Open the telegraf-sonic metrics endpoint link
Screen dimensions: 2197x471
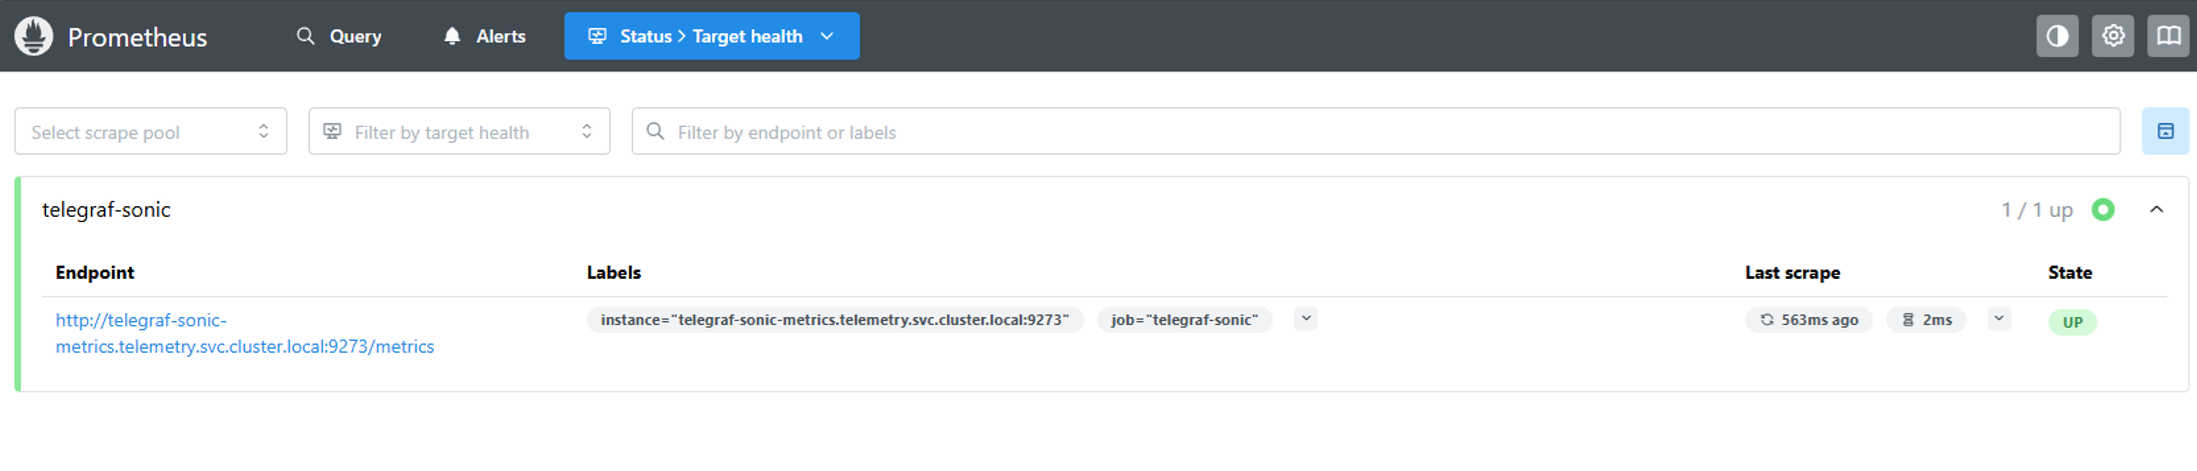245,333
